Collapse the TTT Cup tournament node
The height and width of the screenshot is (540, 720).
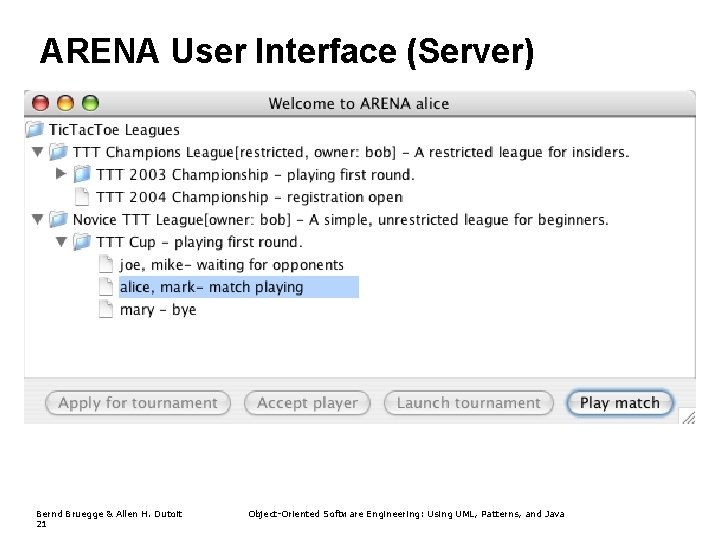(x=61, y=242)
